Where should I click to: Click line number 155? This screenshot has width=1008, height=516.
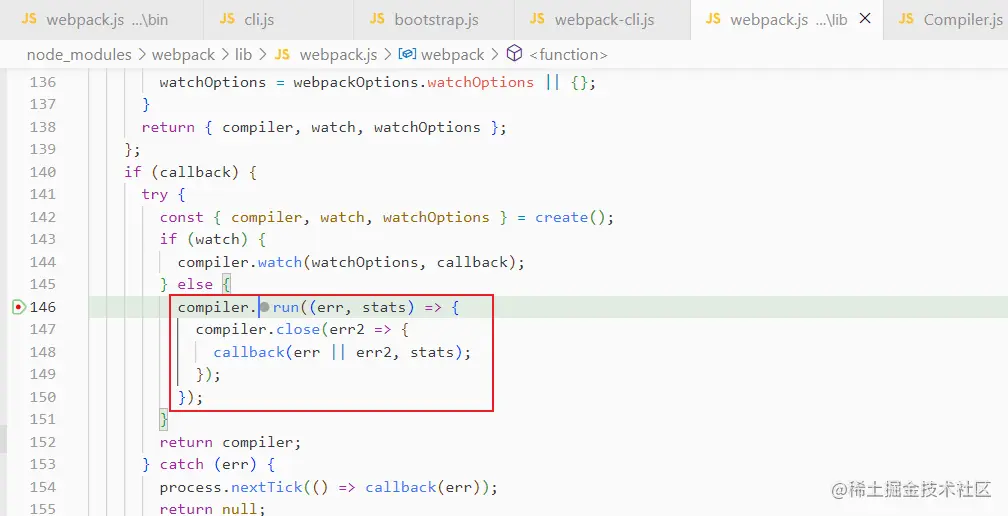click(43, 509)
